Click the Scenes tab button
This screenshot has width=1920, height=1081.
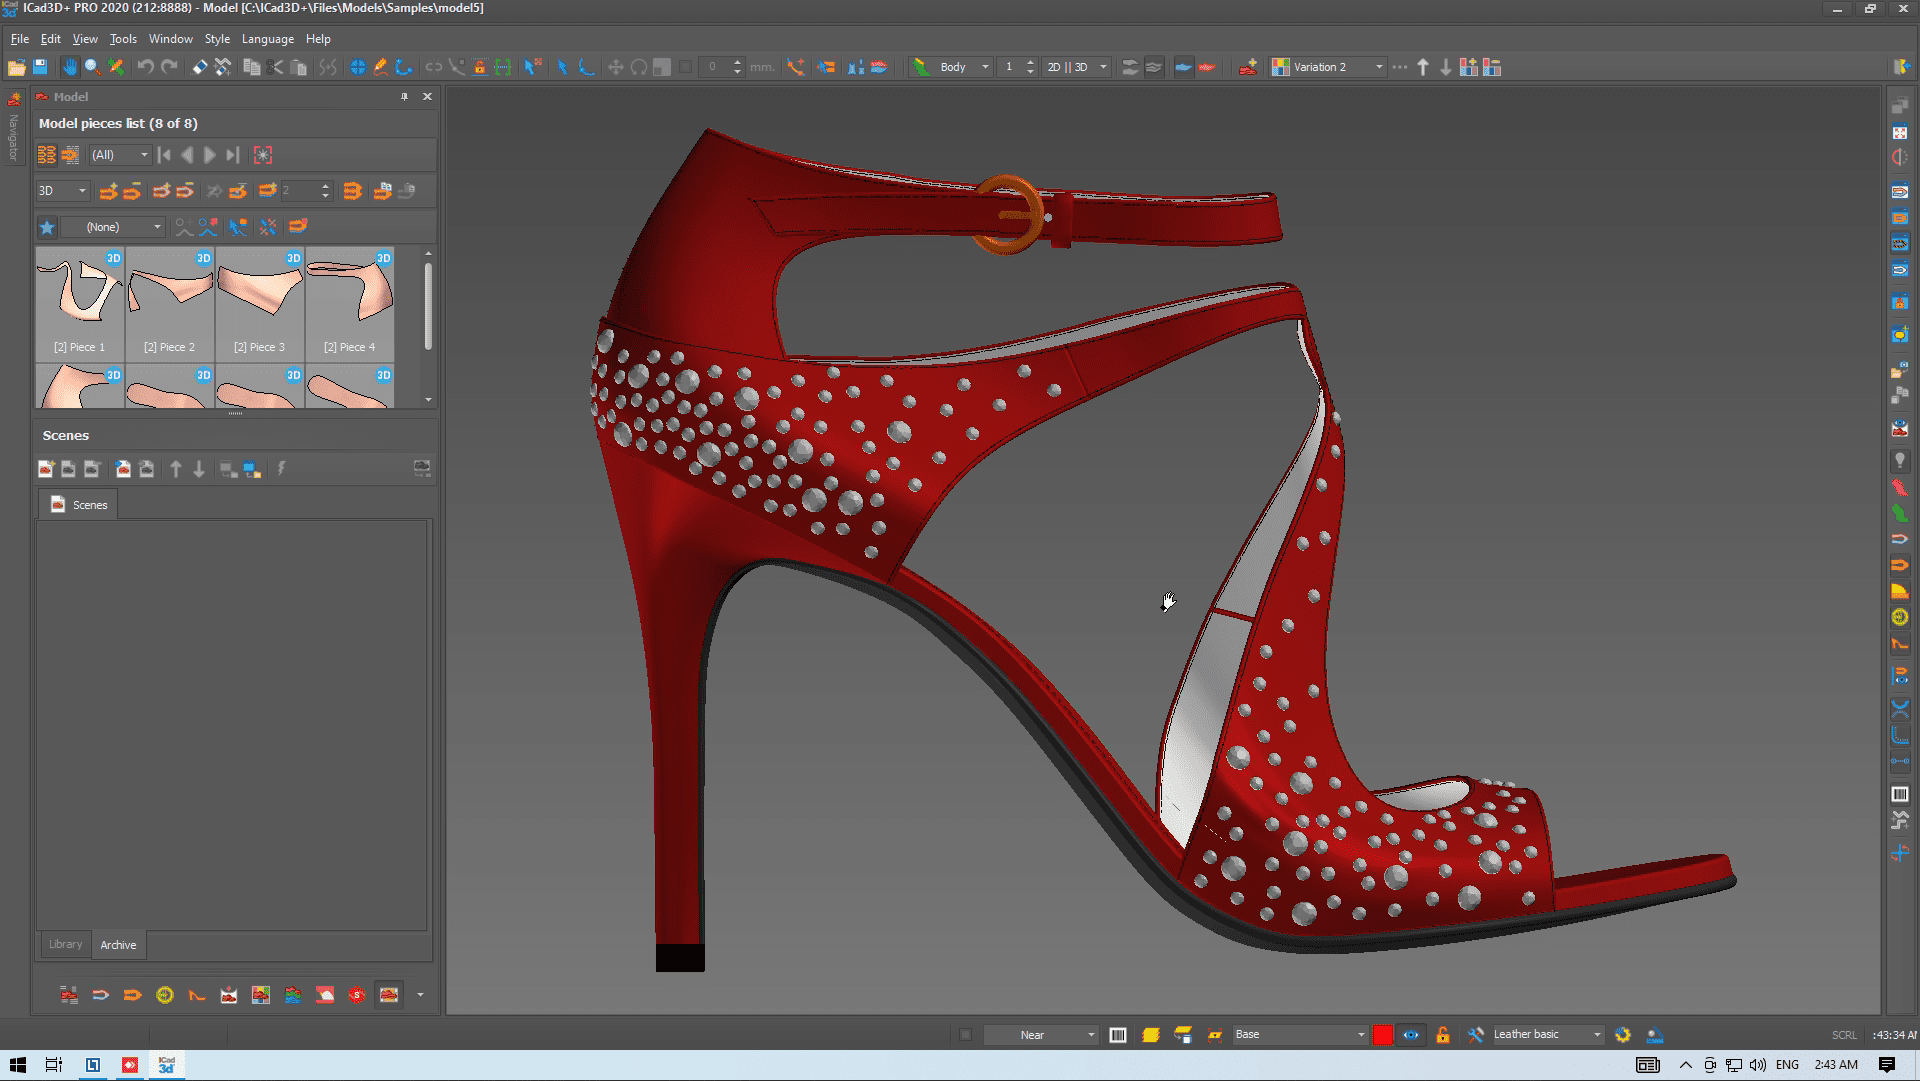point(78,505)
